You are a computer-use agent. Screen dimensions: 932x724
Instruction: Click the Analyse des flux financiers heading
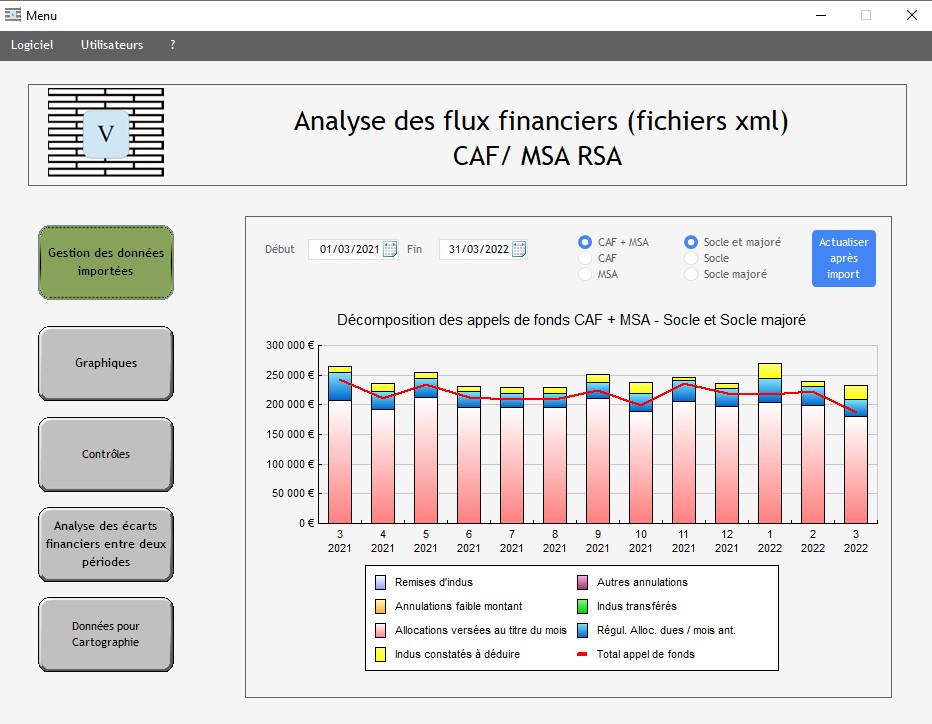(541, 121)
